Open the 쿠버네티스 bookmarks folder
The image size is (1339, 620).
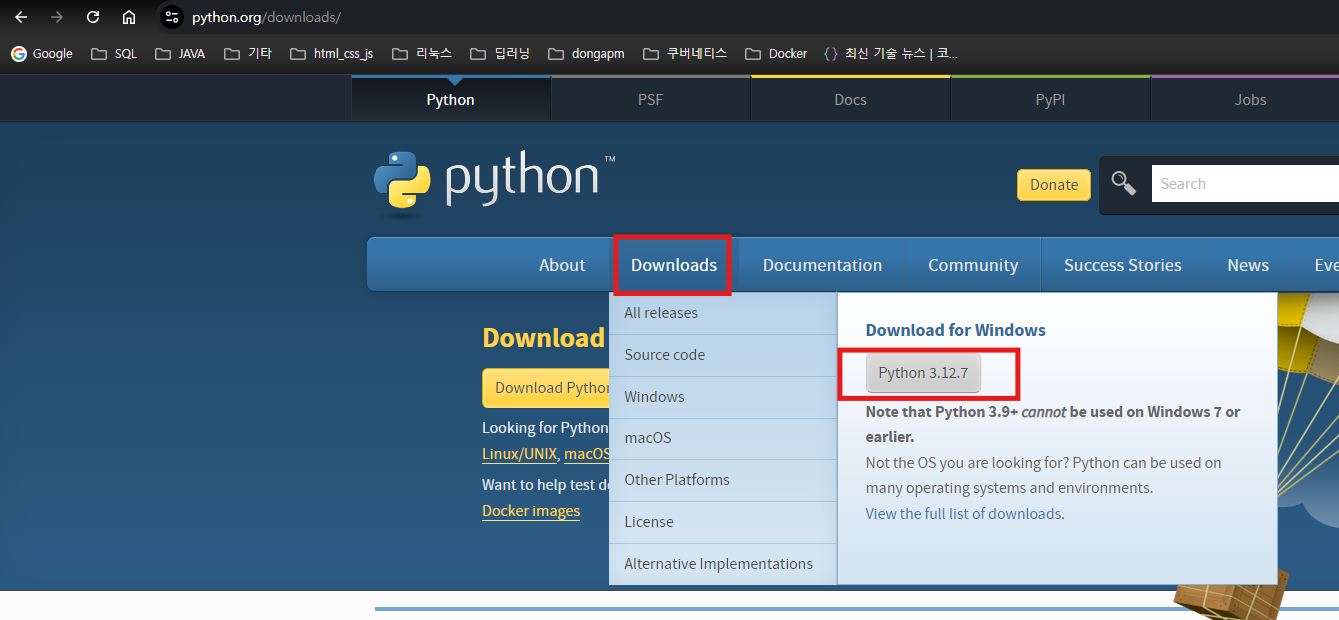tap(685, 54)
